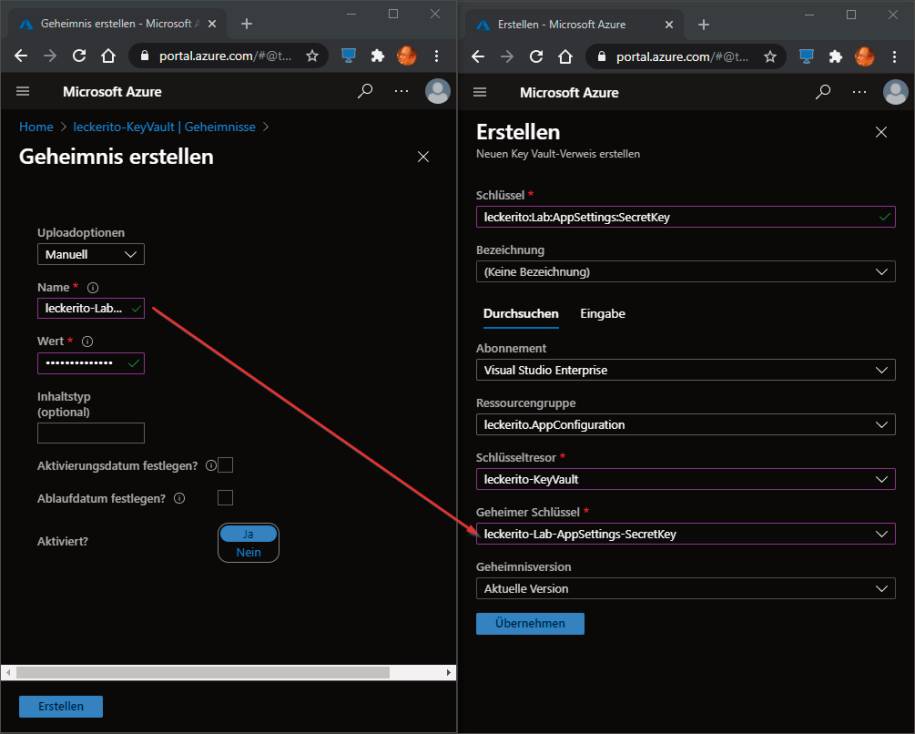The height and width of the screenshot is (734, 915).
Task: Show info icon for Aktivierungsdatum festlegen
Action: [211, 466]
